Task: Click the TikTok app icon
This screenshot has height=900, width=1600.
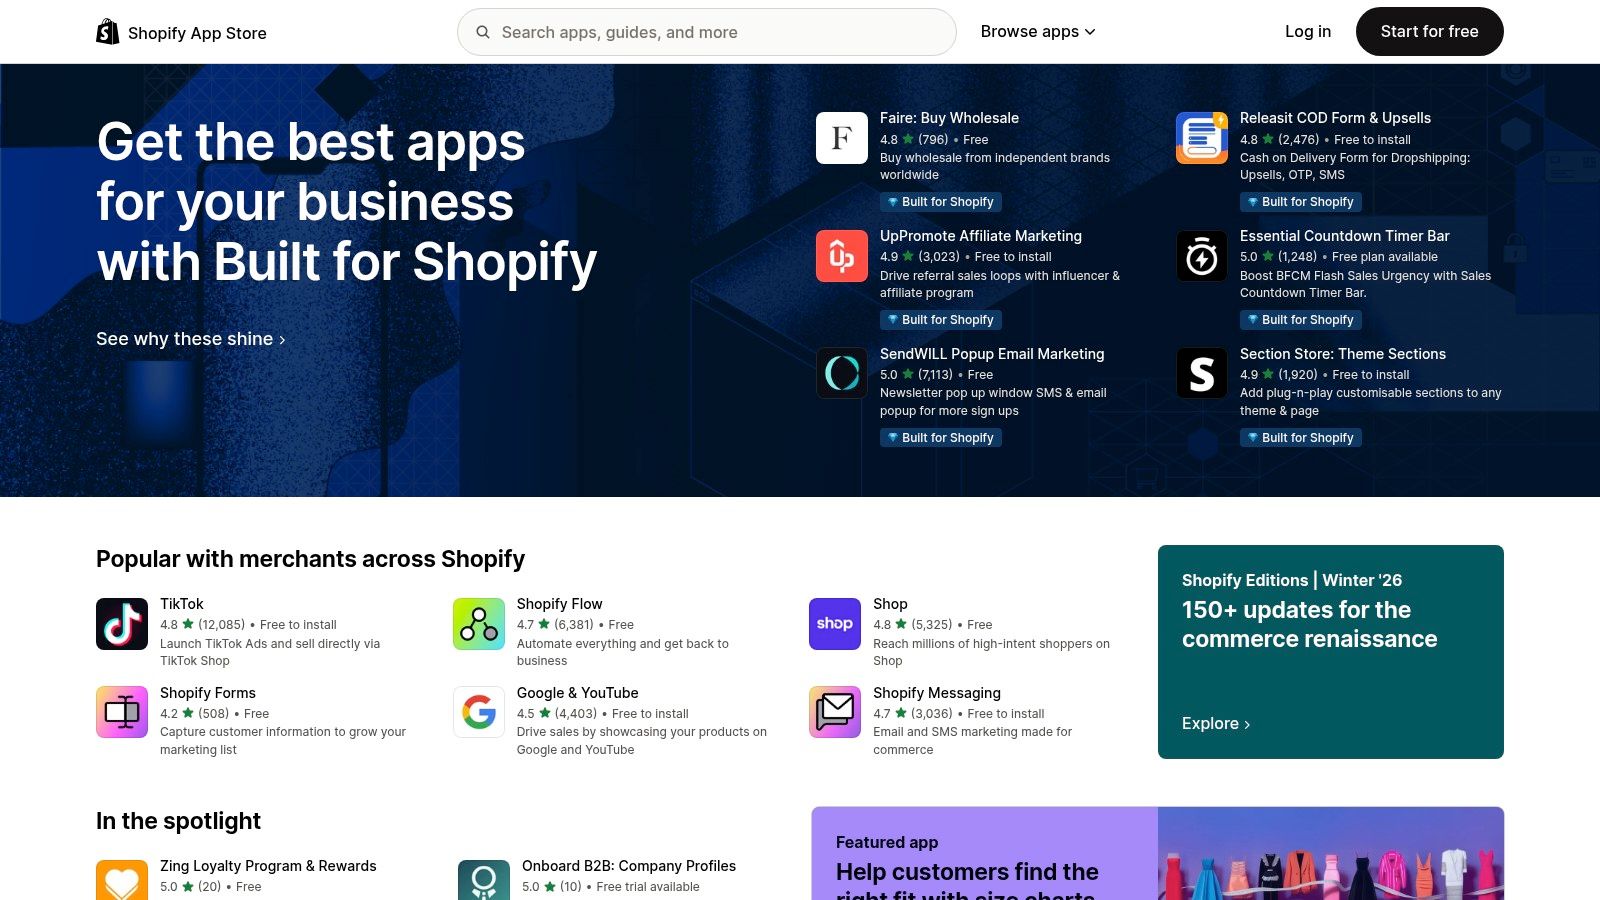Action: [121, 623]
